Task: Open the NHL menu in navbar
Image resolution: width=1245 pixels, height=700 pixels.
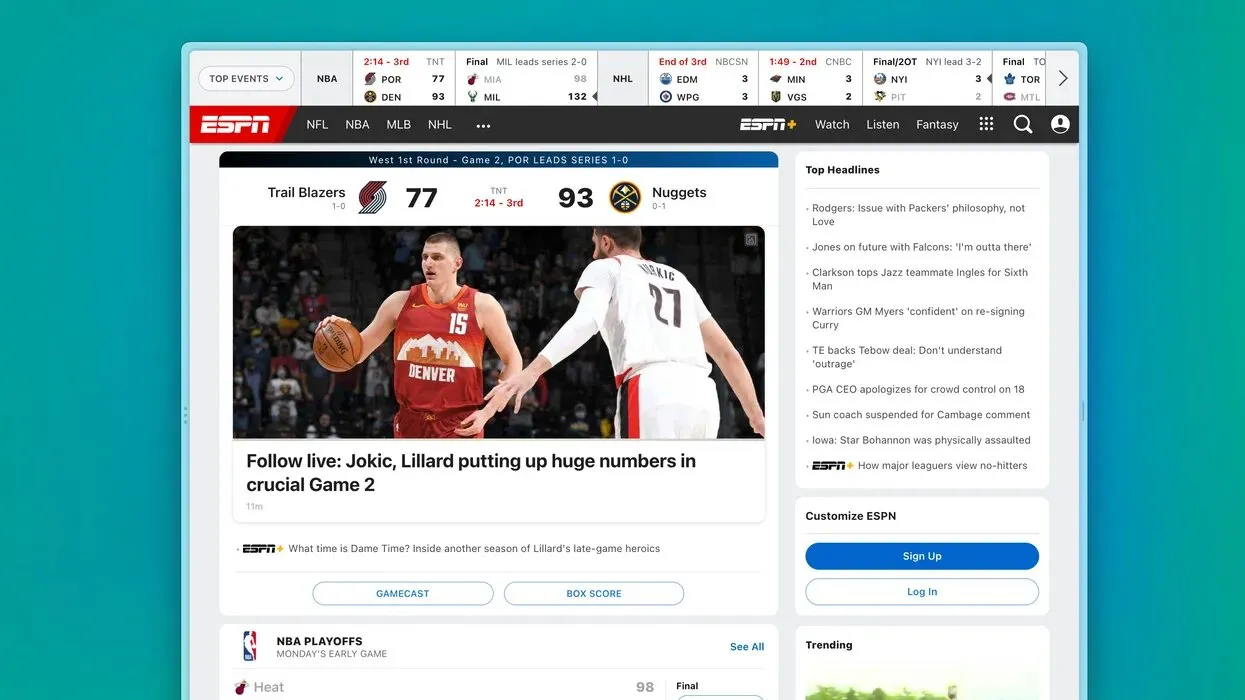Action: pyautogui.click(x=440, y=125)
